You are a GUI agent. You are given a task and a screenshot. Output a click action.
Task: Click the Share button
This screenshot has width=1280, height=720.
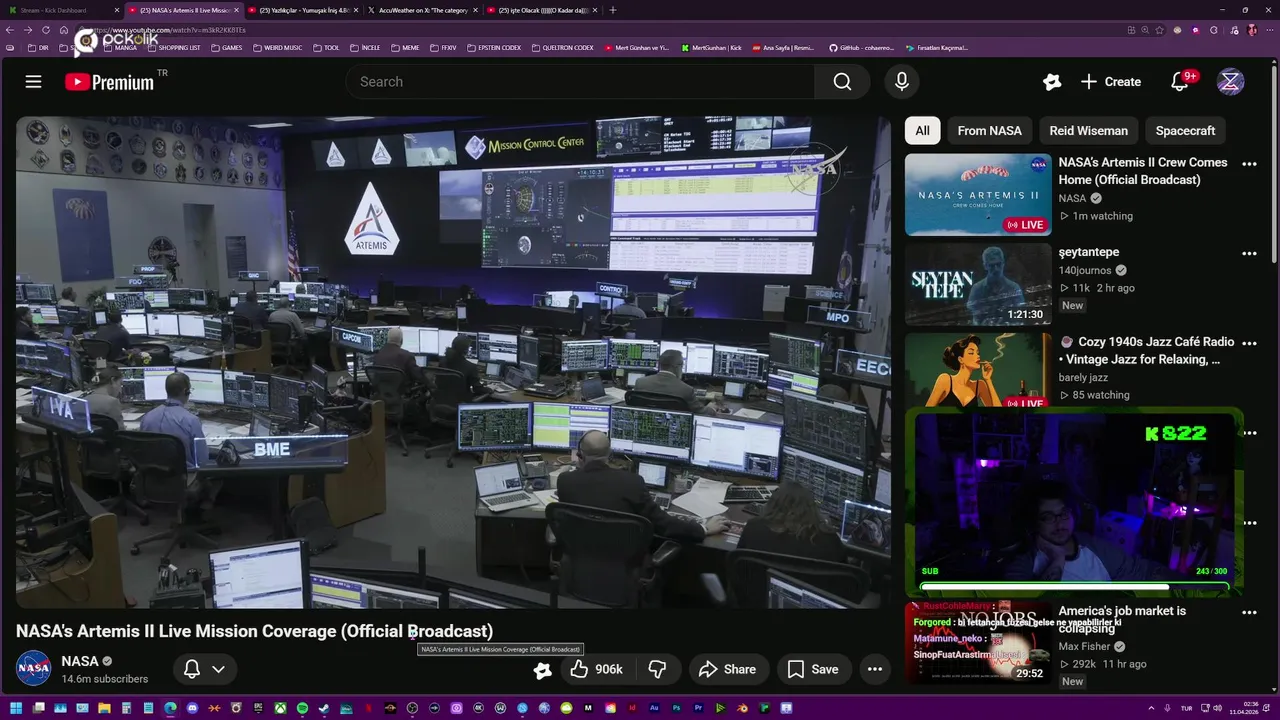(727, 669)
